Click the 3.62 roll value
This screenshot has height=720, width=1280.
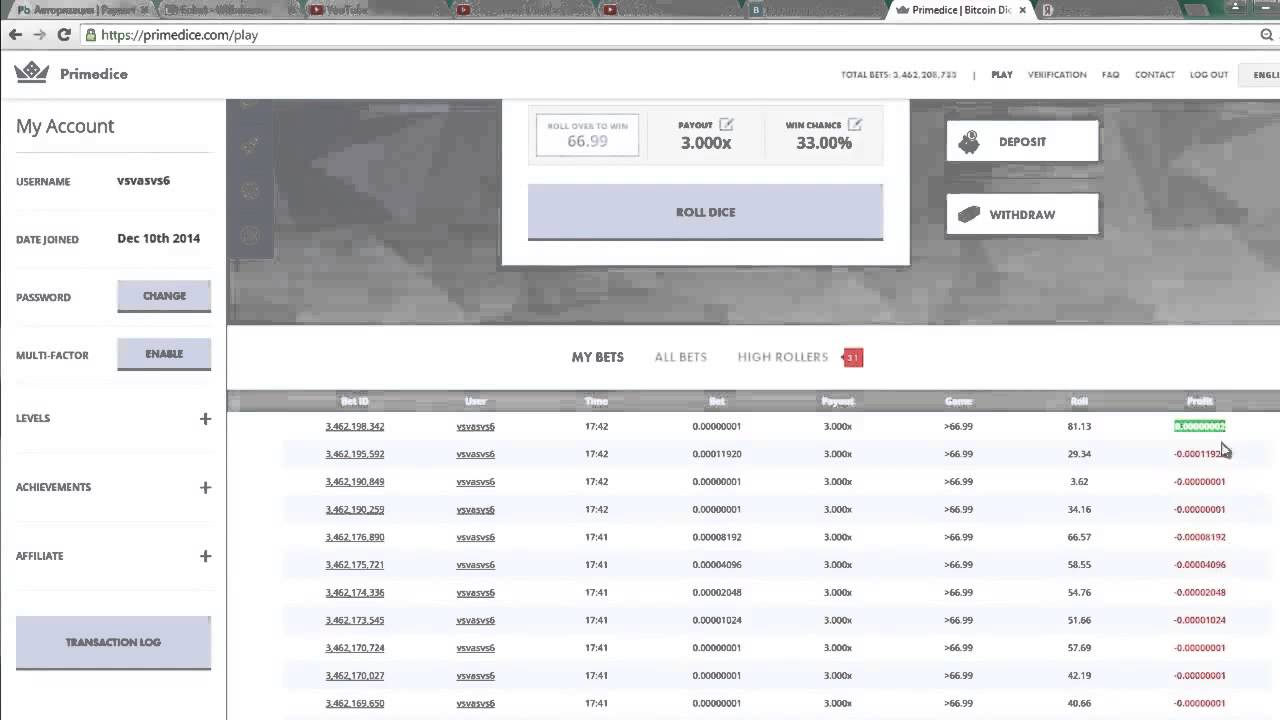click(x=1079, y=482)
